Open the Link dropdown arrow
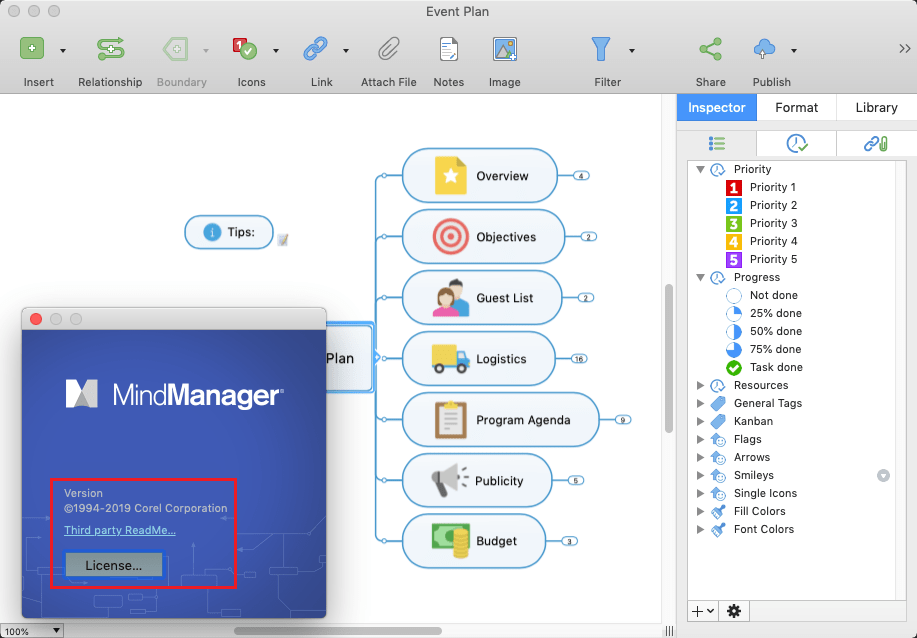Image resolution: width=917 pixels, height=638 pixels. 346,51
